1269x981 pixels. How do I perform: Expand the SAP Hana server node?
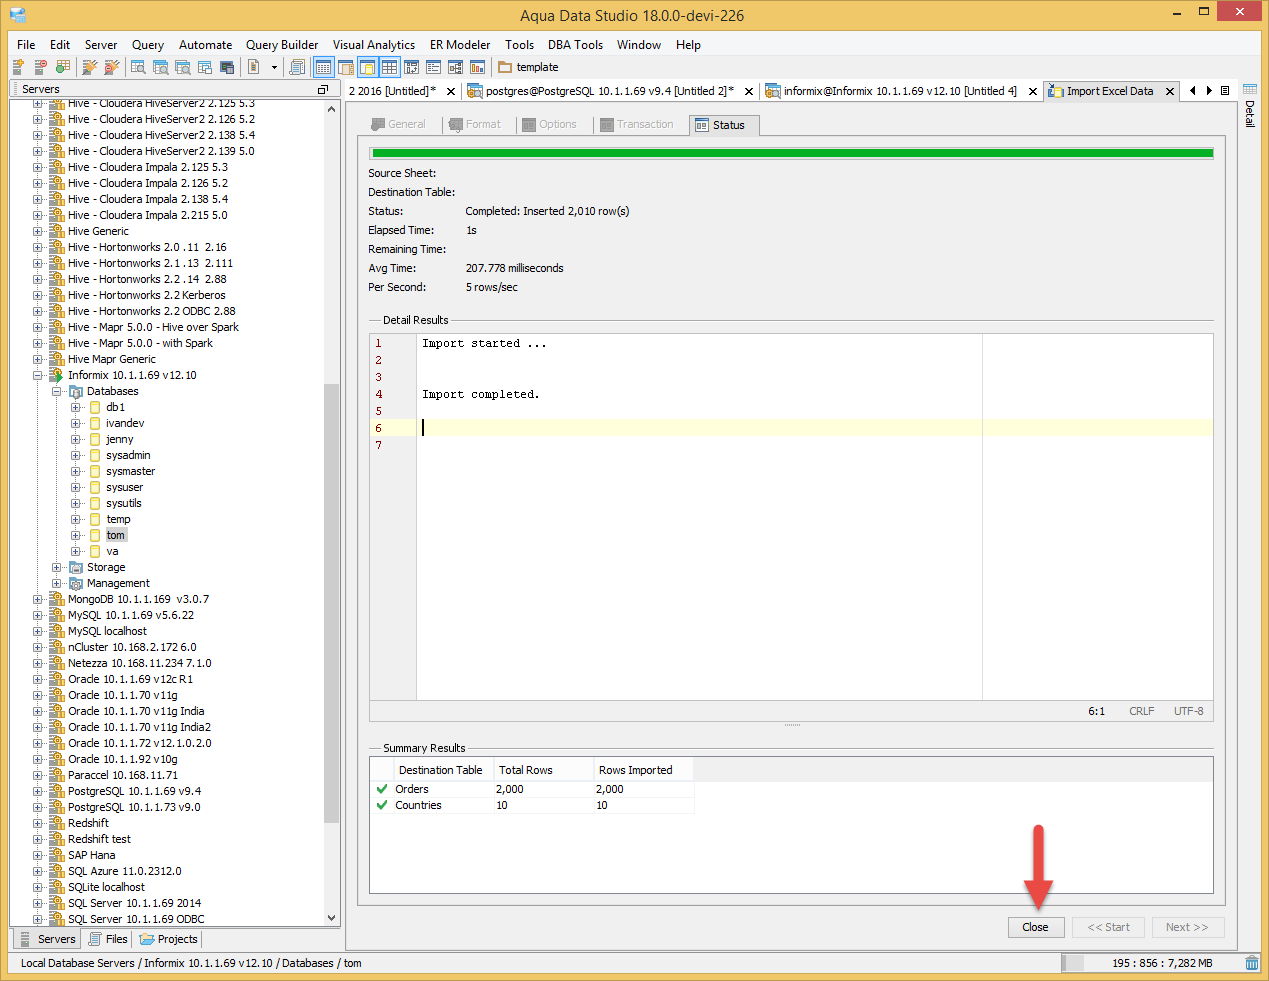point(37,855)
